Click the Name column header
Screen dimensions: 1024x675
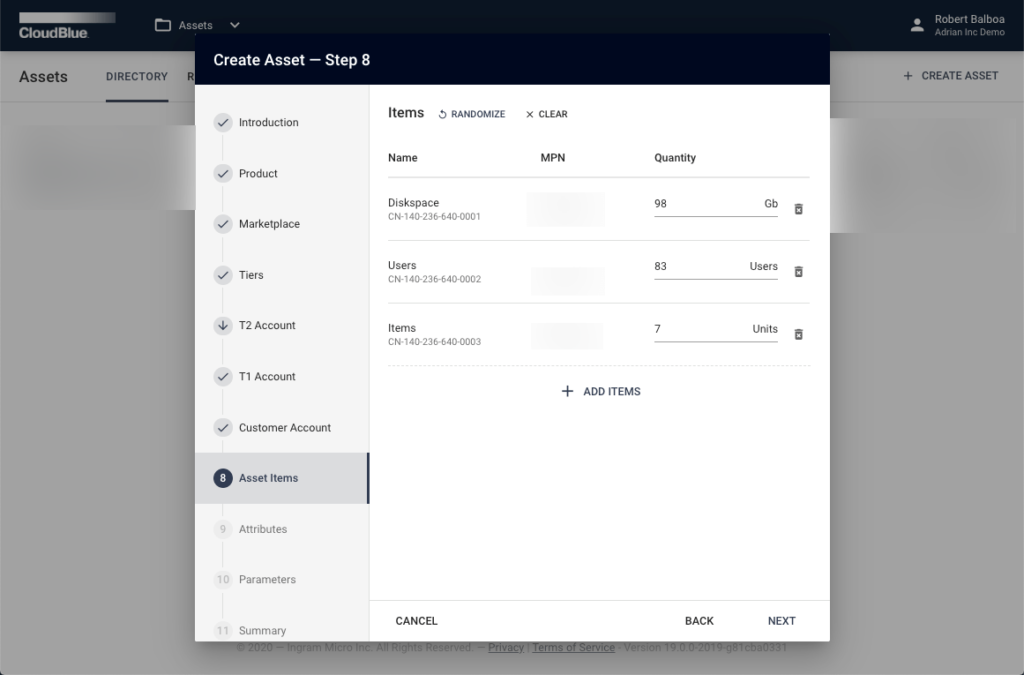click(x=402, y=157)
